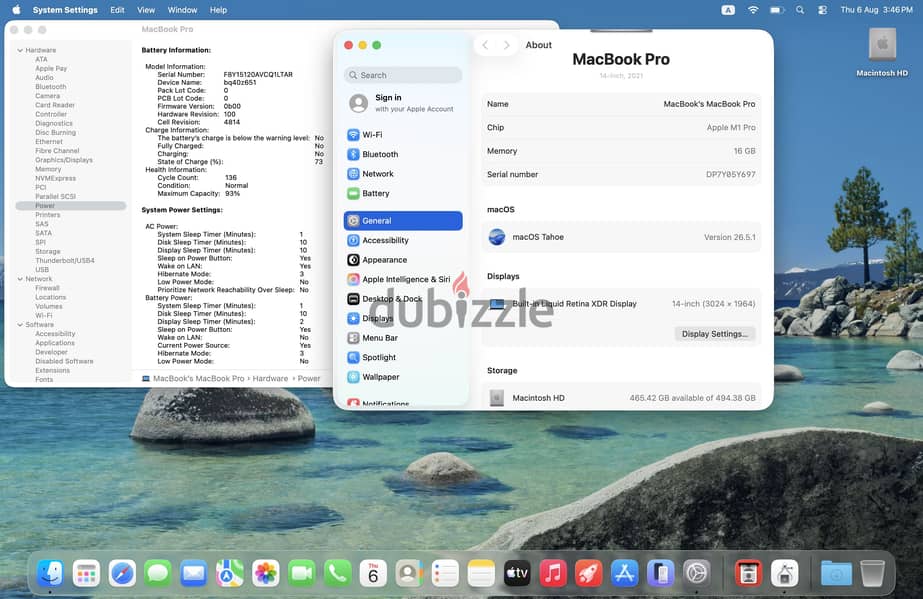
Task: Go forward with the right chevron button
Action: tap(506, 45)
